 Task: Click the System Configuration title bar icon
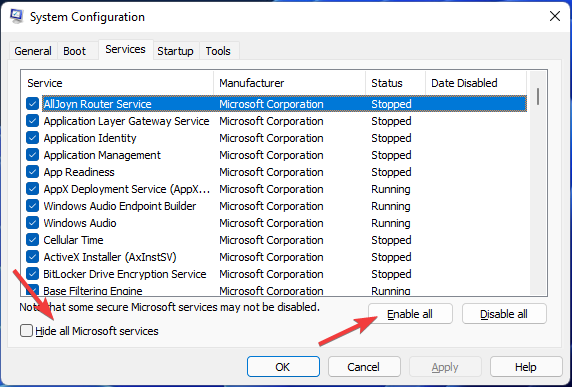pyautogui.click(x=17, y=17)
